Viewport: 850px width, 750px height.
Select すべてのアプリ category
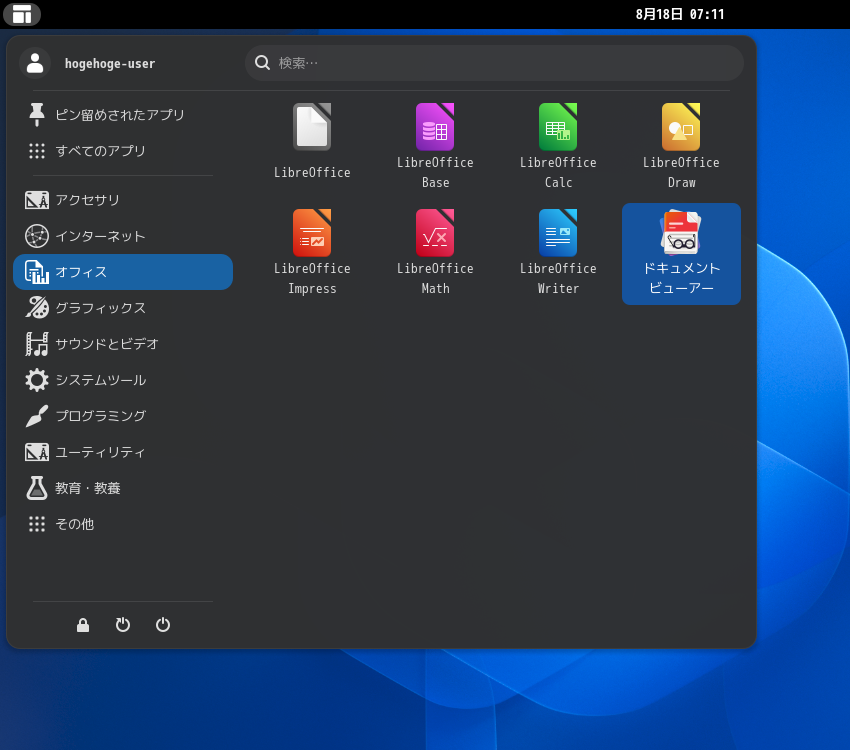123,151
